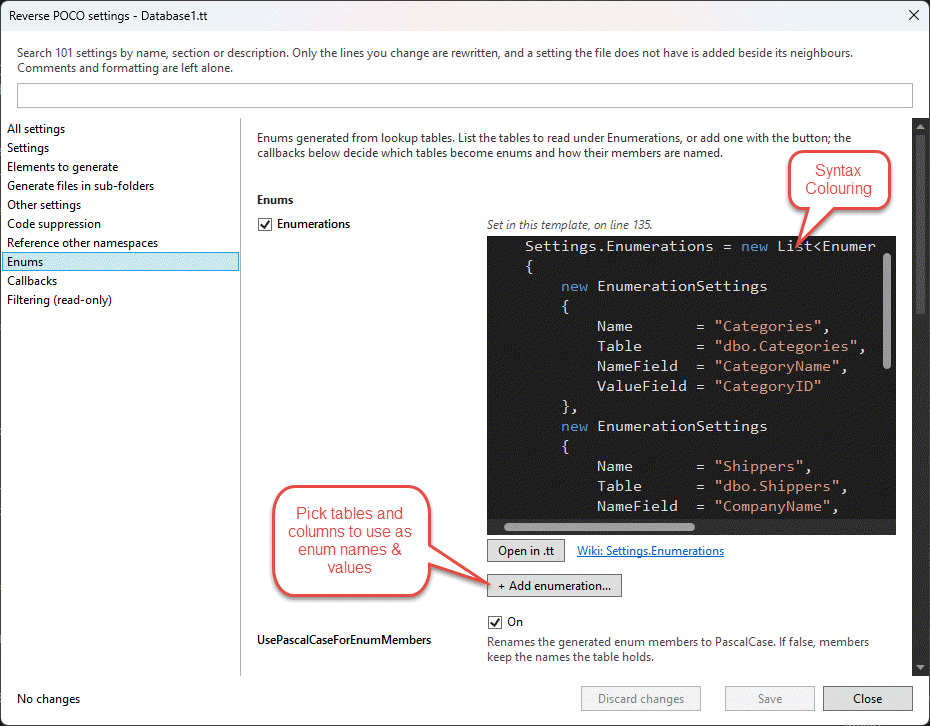Click the "CategoryName" string in code
Viewport: 930px width, 726px height.
pyautogui.click(x=776, y=366)
